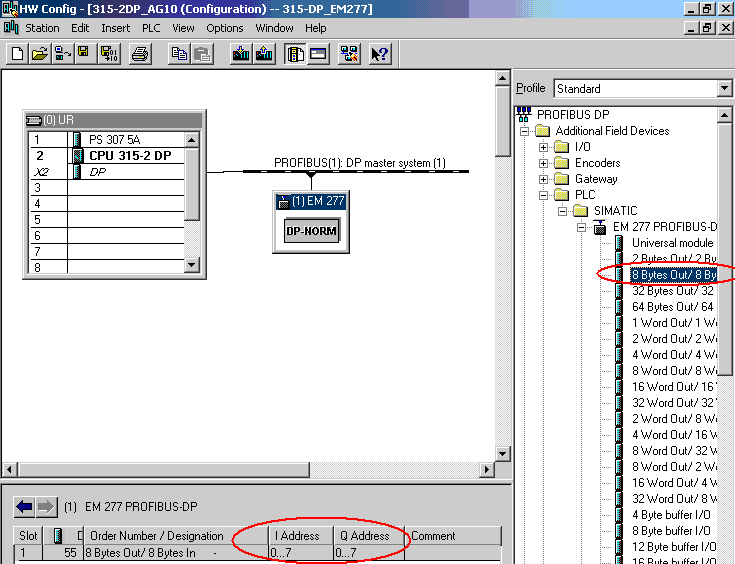Toggle the hardware Catalog view icon

(296, 54)
